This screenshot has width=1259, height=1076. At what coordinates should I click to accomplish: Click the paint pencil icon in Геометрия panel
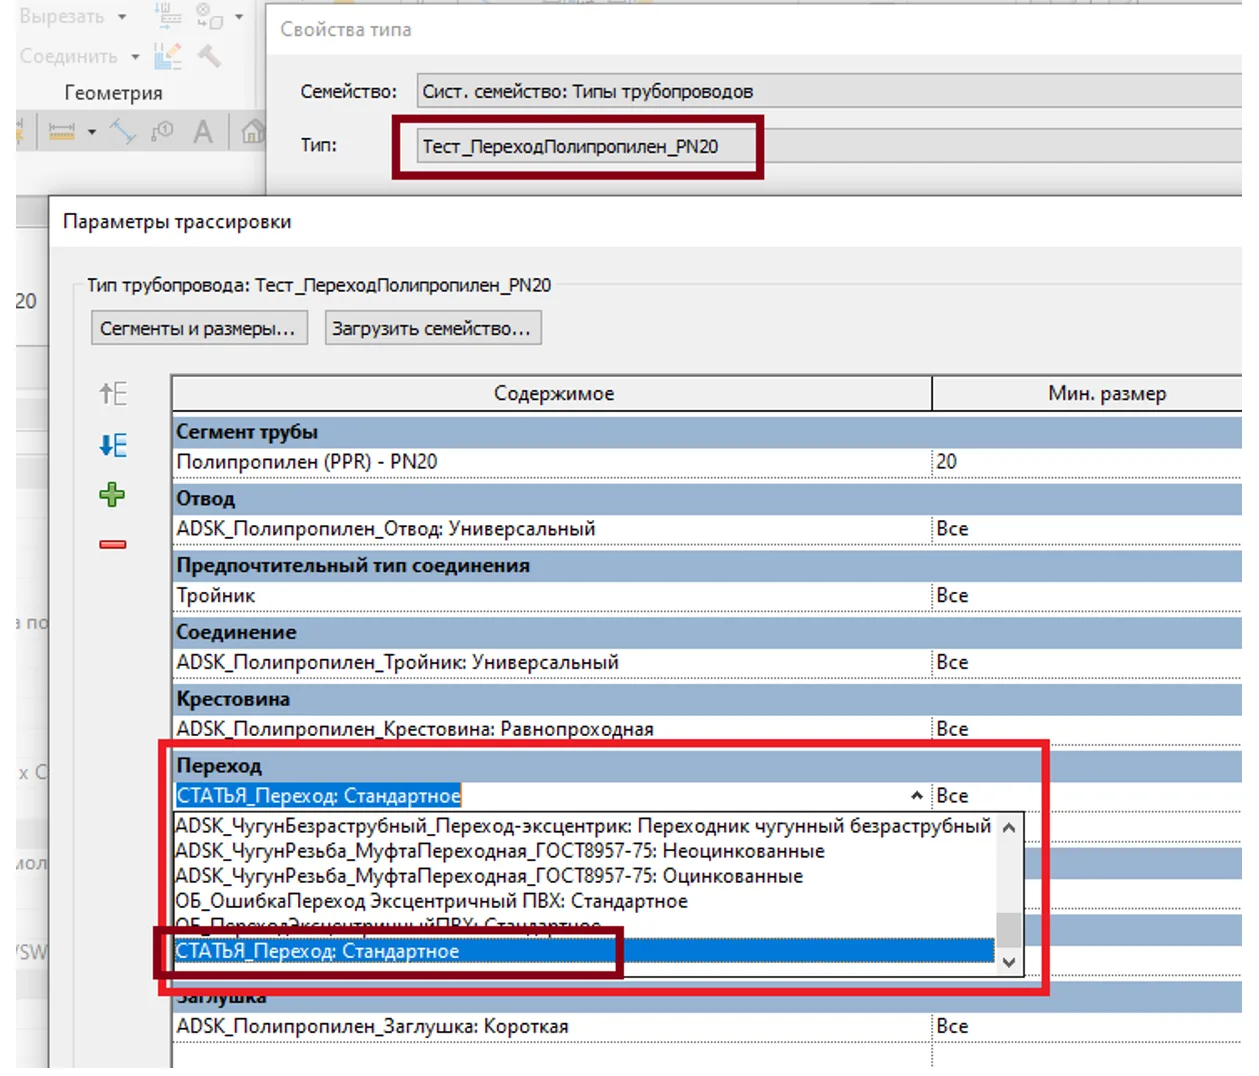[x=167, y=56]
